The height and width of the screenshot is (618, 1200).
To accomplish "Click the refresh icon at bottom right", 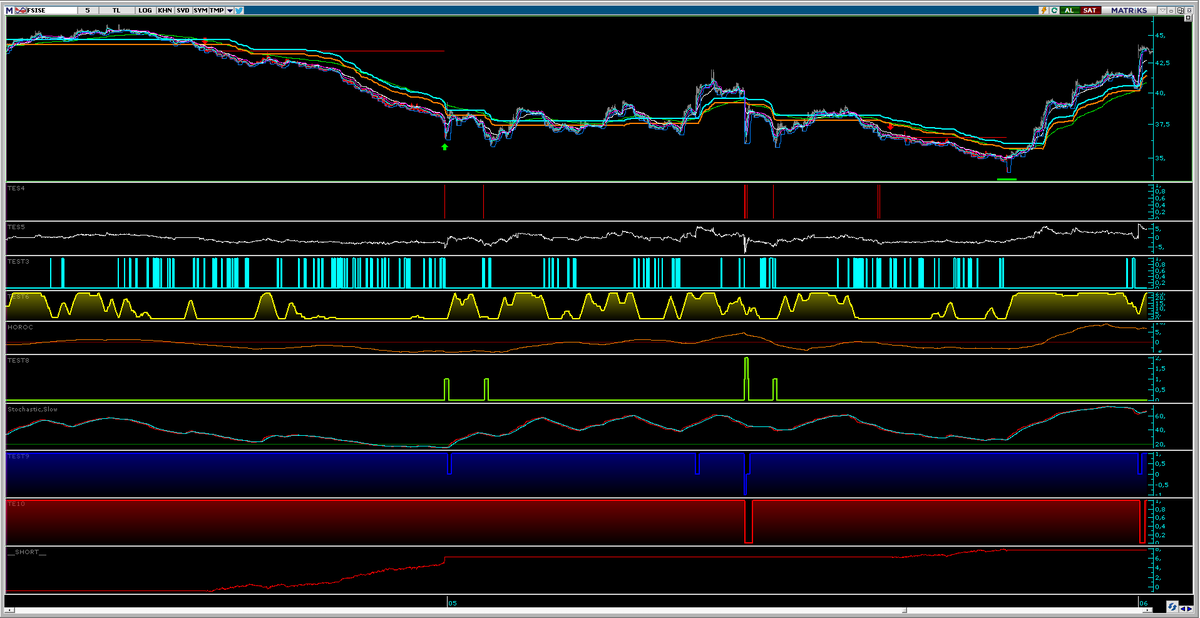I will 1172,606.
